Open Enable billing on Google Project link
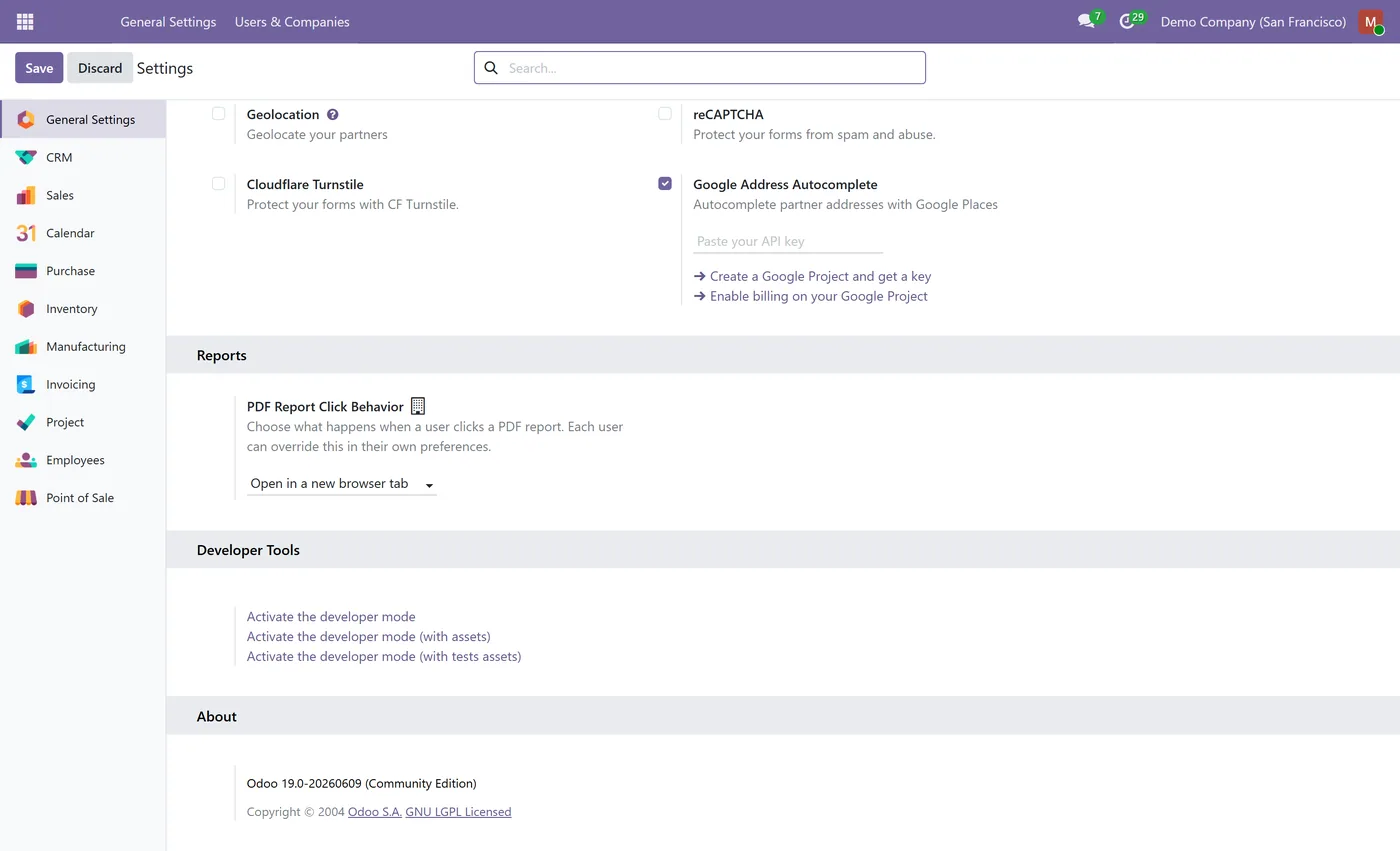 point(810,296)
